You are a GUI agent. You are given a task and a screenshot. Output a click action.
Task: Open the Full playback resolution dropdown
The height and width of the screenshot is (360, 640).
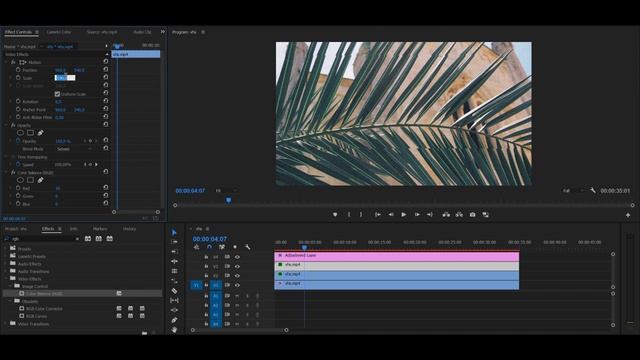coord(573,191)
